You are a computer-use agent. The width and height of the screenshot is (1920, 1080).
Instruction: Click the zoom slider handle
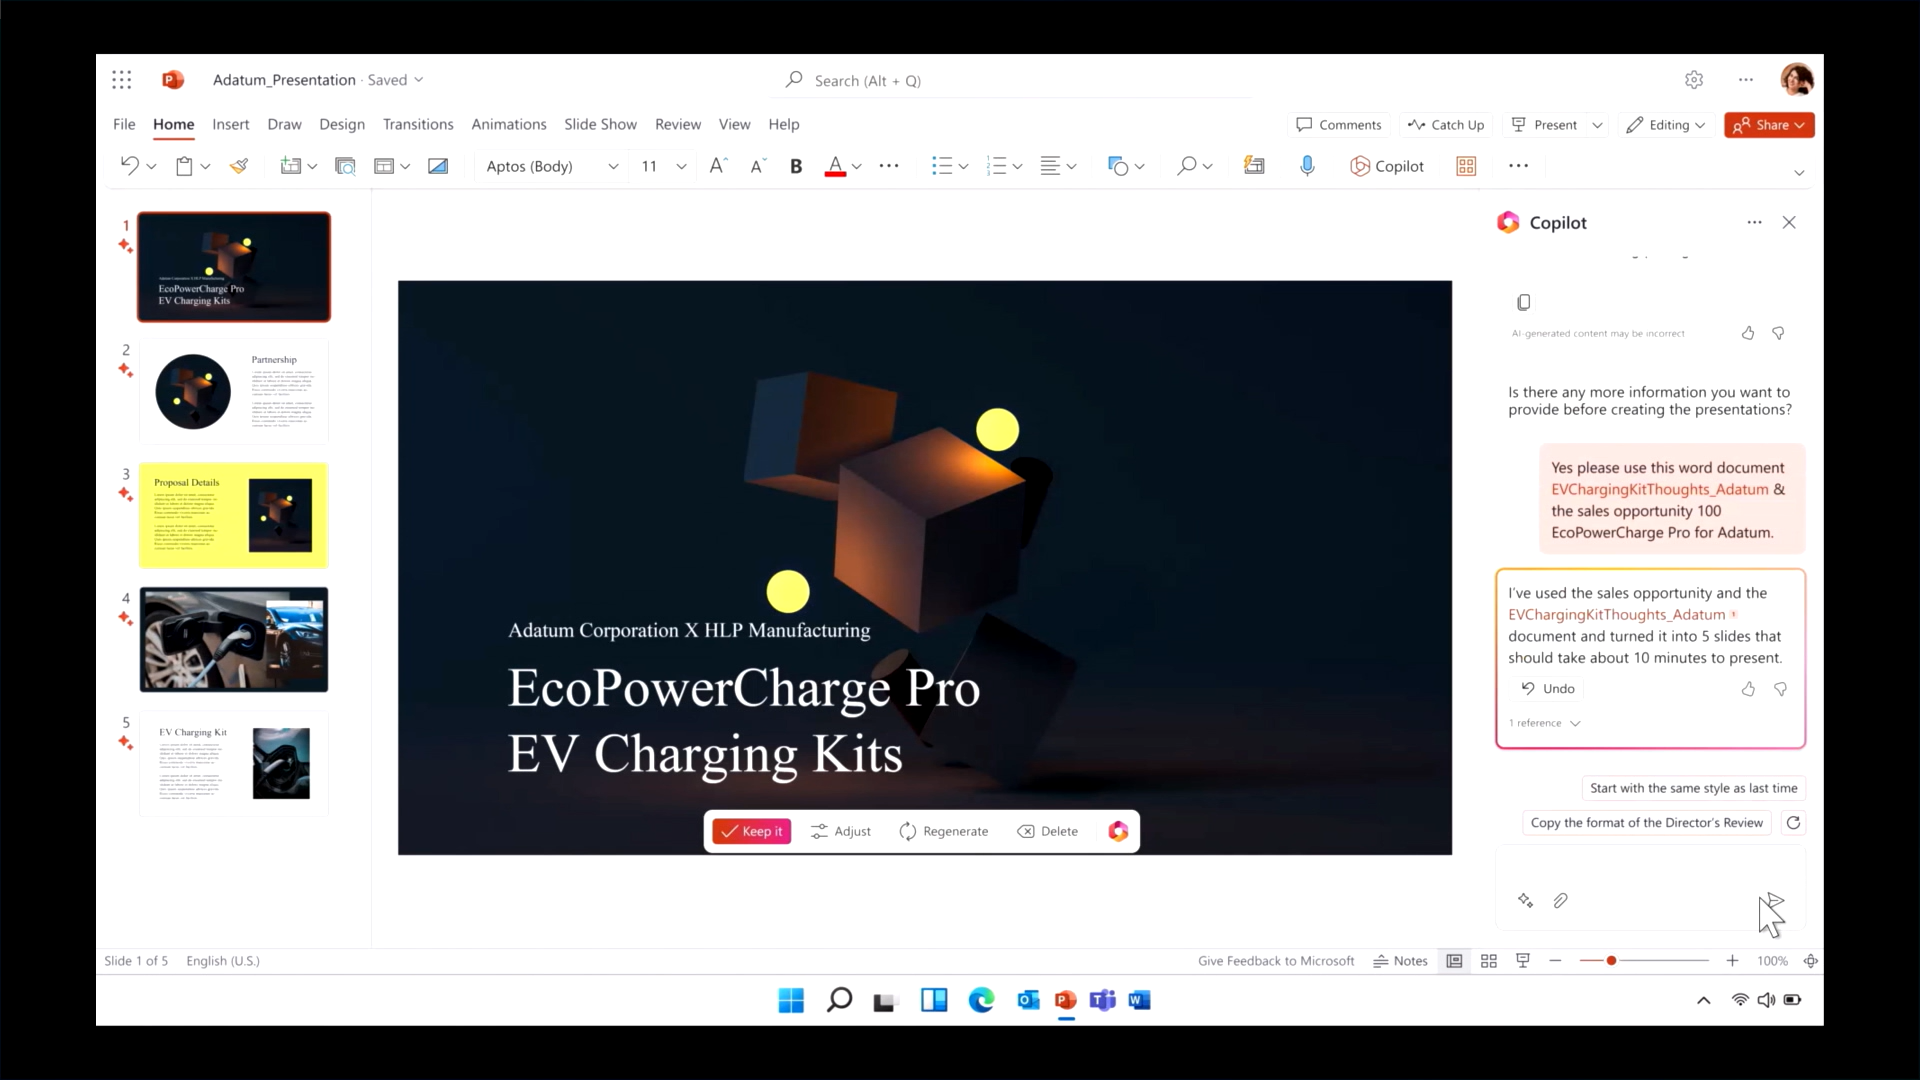(1611, 961)
